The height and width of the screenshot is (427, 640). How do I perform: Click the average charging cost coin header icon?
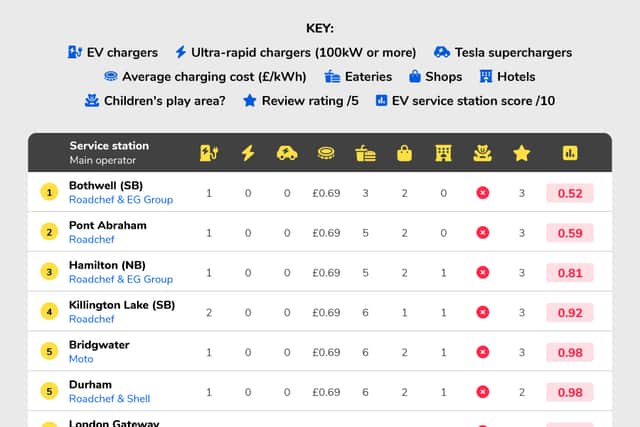point(326,153)
